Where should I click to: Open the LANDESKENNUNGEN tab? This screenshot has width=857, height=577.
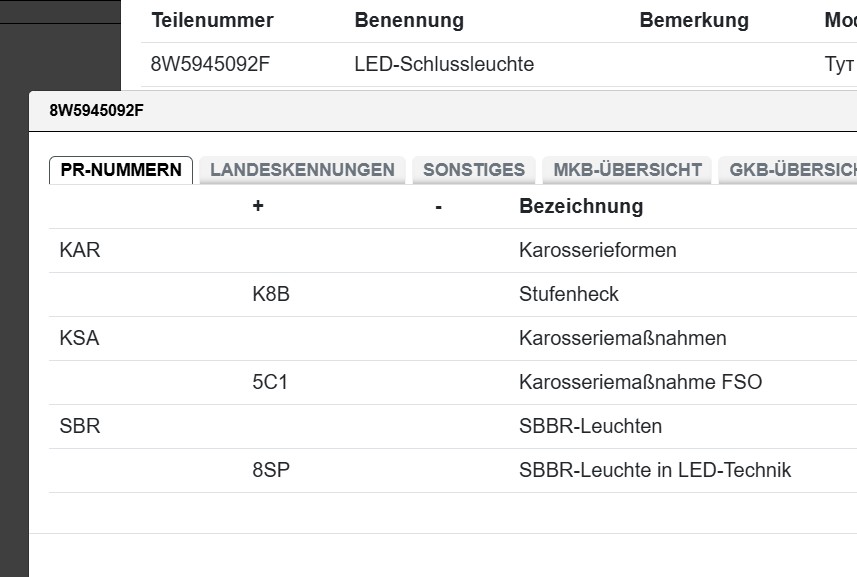302,170
